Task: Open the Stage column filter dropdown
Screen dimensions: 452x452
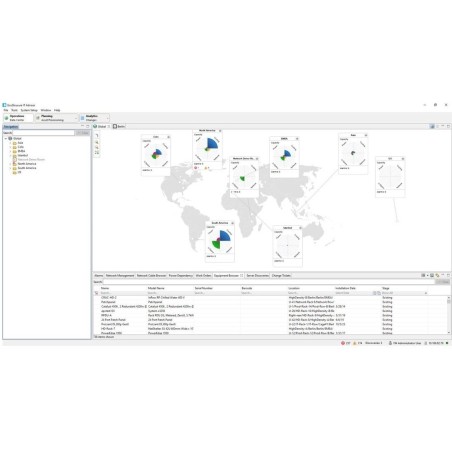Action: 426,293
